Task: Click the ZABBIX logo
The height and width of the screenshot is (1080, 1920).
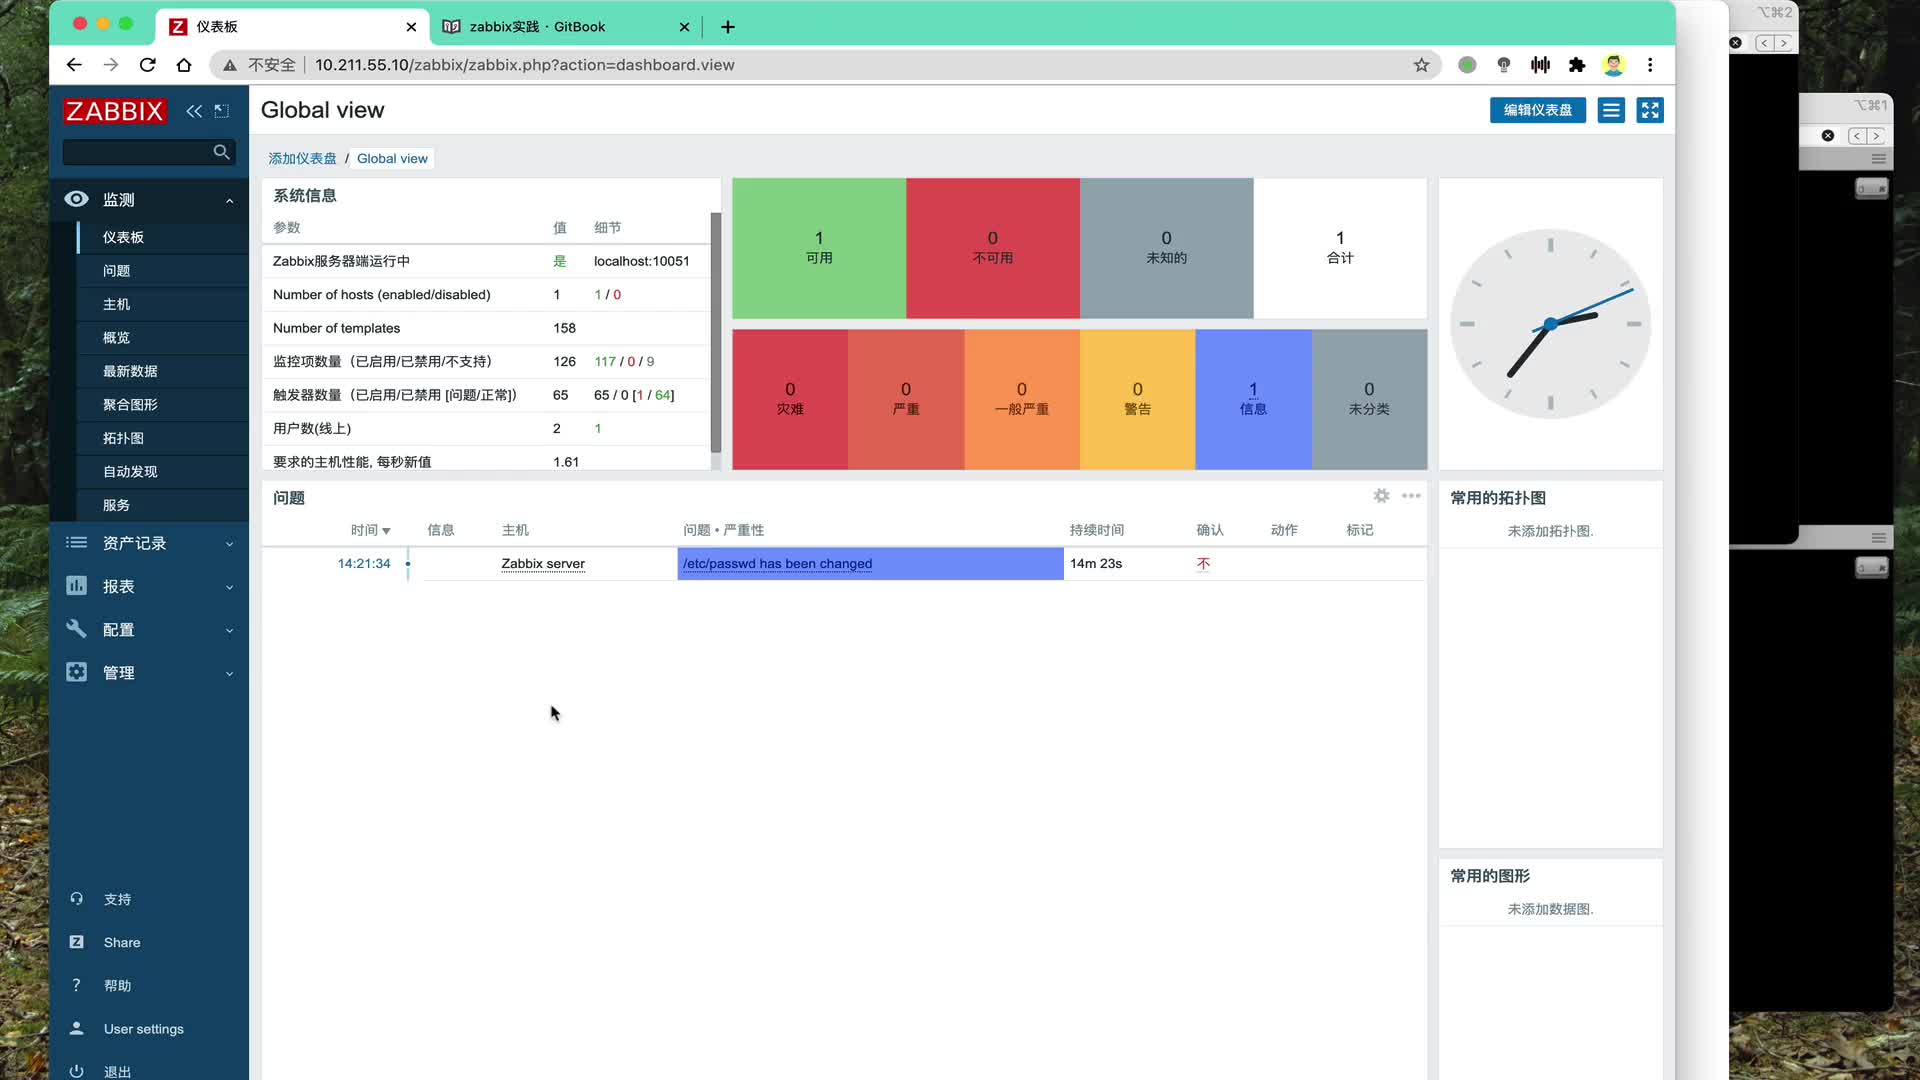Action: click(115, 111)
